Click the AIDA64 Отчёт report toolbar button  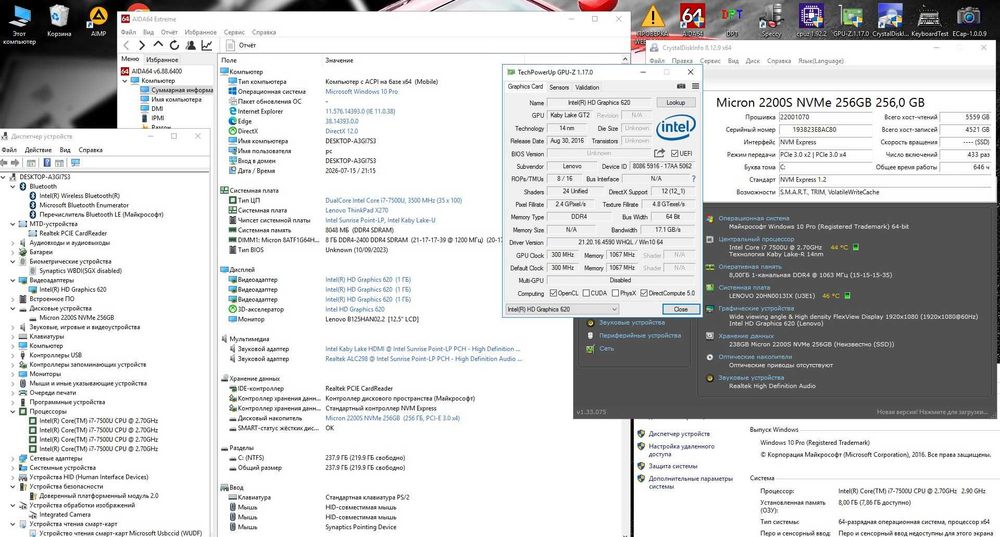241,45
